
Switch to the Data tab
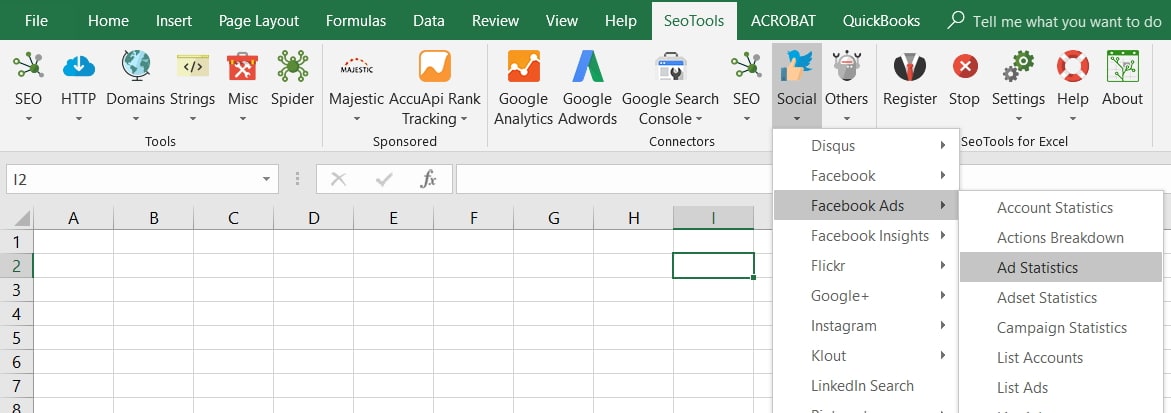(x=429, y=21)
